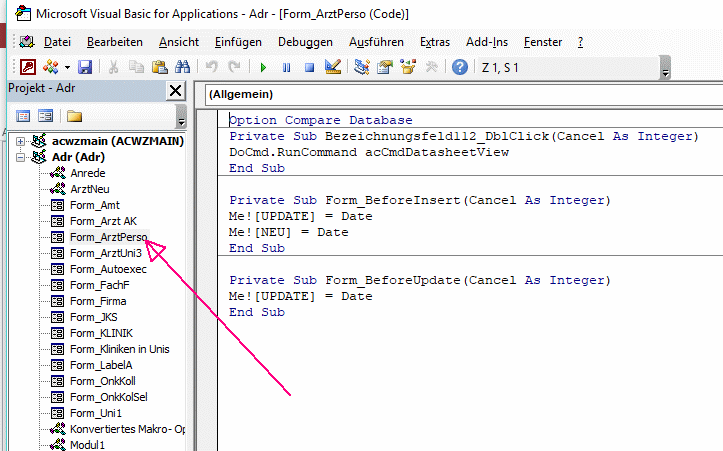Open Find via binoculars icon
723x451 pixels.
point(183,67)
